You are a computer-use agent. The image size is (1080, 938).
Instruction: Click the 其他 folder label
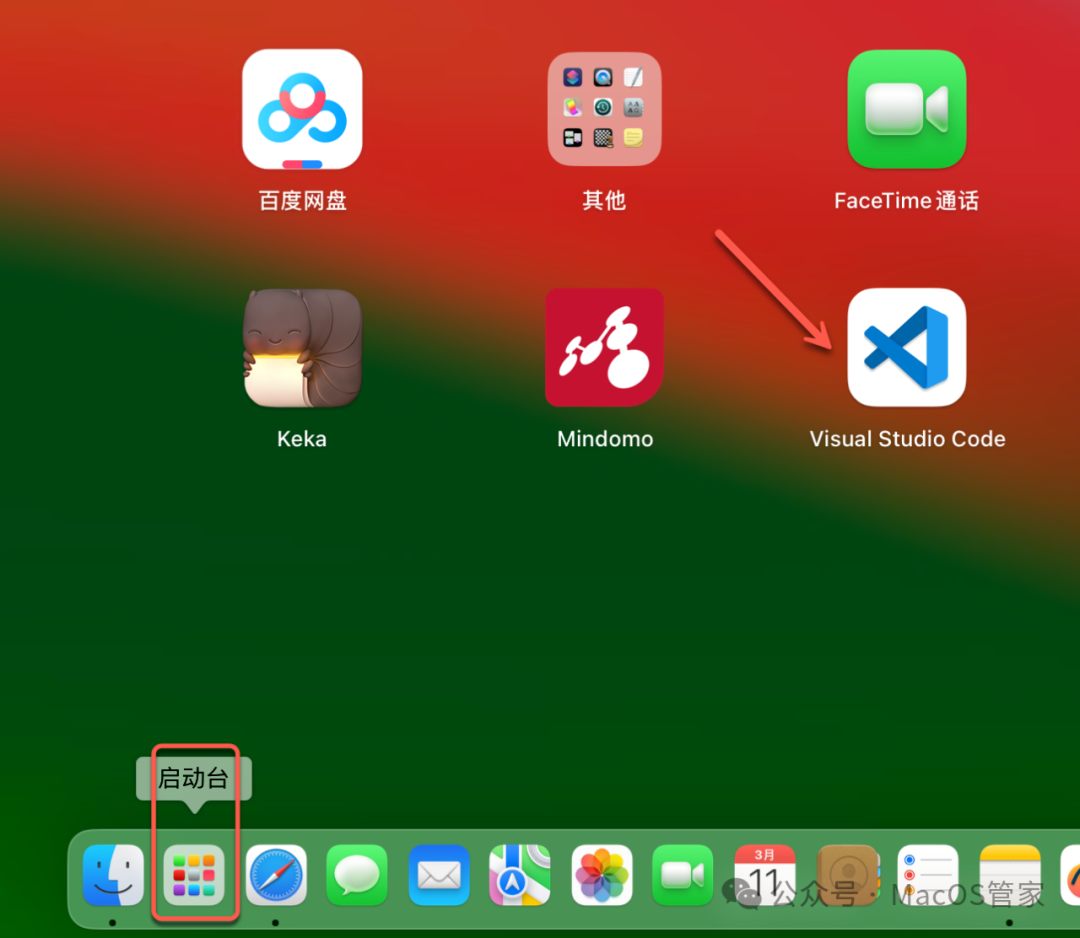pos(604,200)
